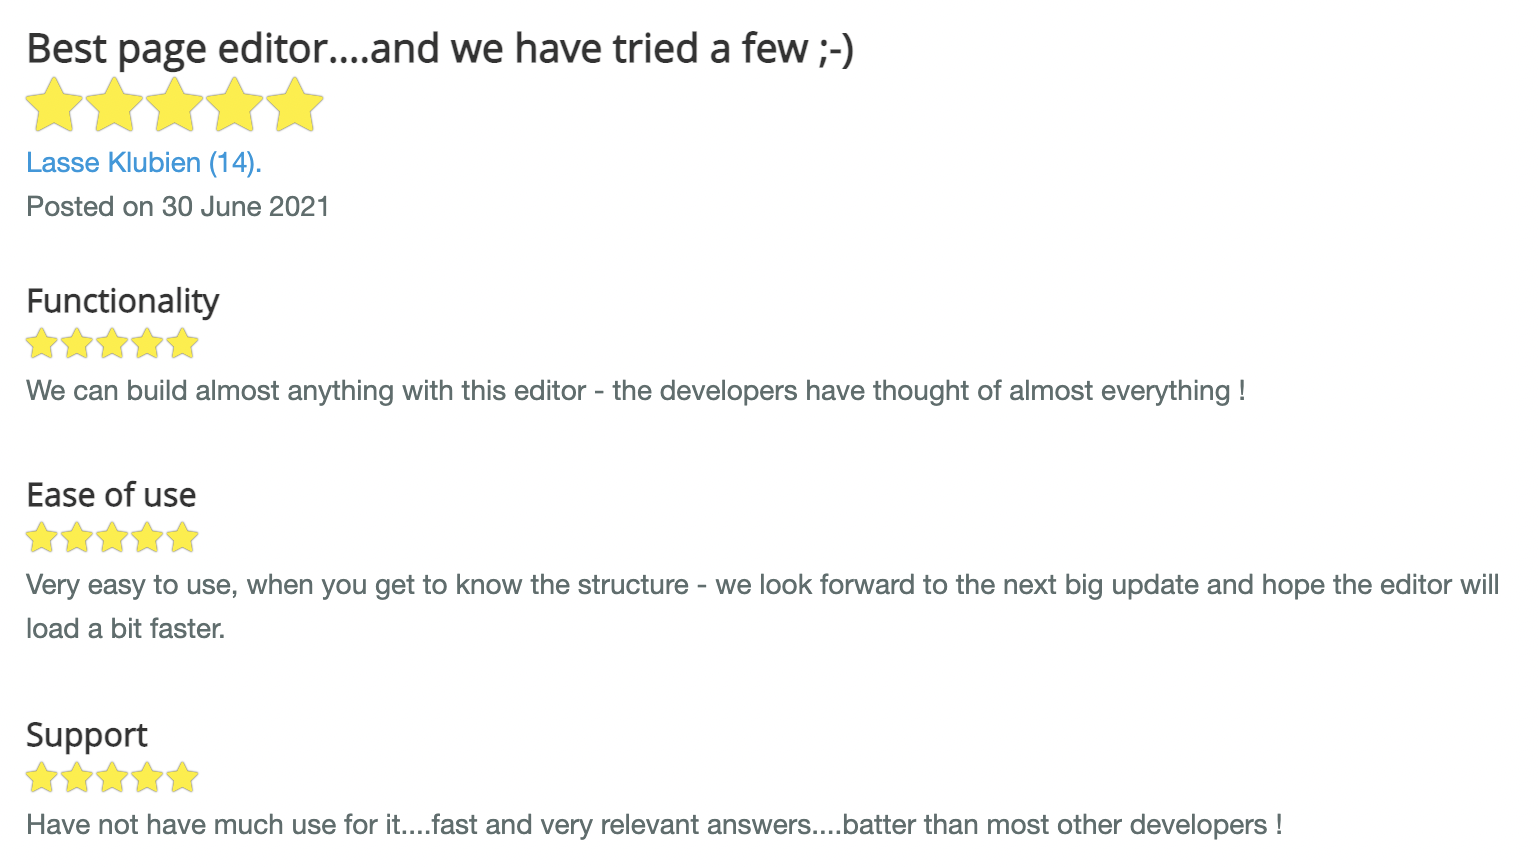1538x868 pixels.
Task: Click the last Support rating star
Action: tap(182, 777)
